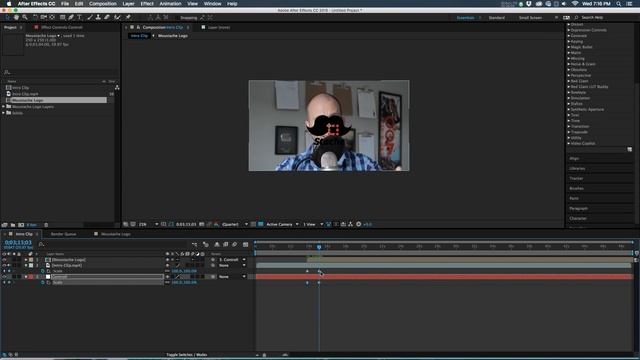Hide the Intro Clip.mp4 layer video

tap(4, 265)
